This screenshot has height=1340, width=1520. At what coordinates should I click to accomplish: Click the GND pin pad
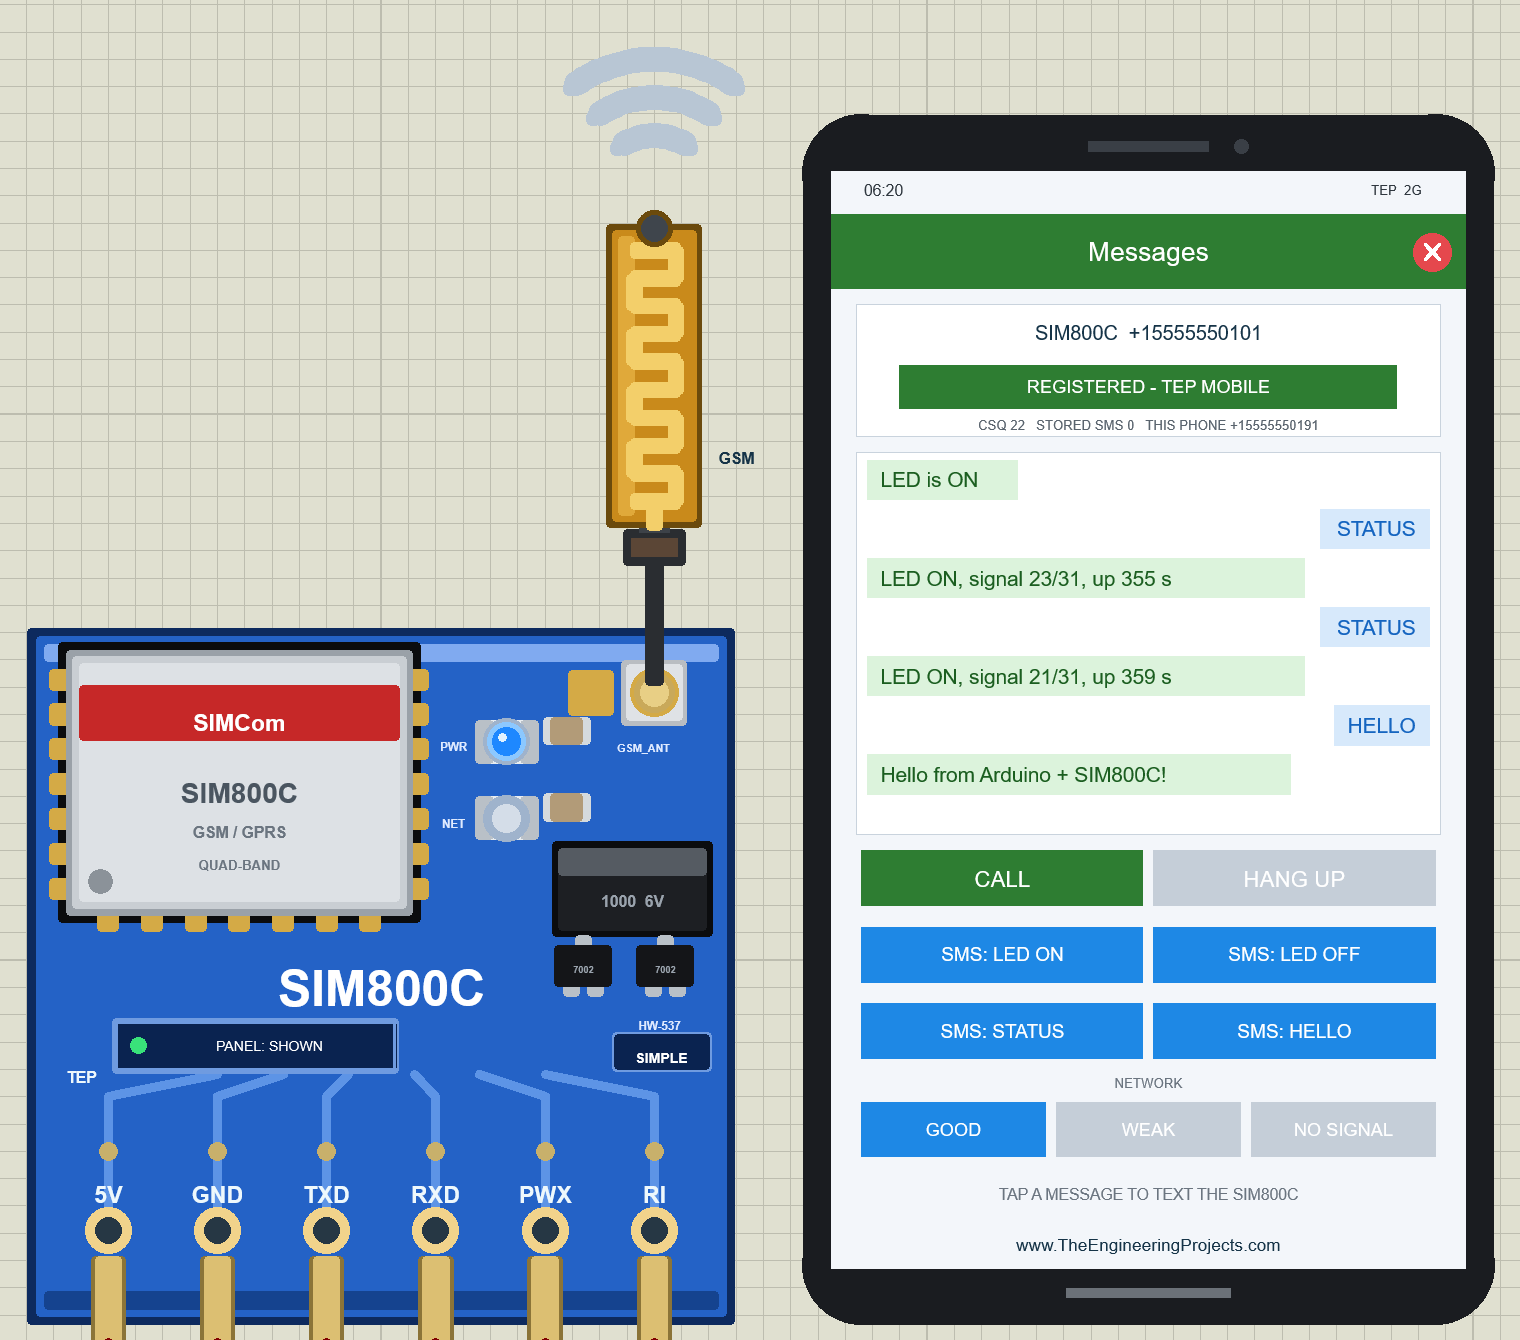tap(217, 1230)
